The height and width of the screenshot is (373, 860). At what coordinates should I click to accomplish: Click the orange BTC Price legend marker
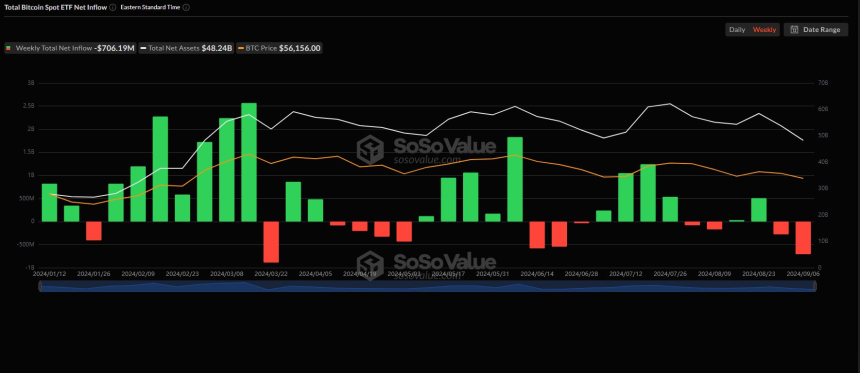pyautogui.click(x=240, y=48)
